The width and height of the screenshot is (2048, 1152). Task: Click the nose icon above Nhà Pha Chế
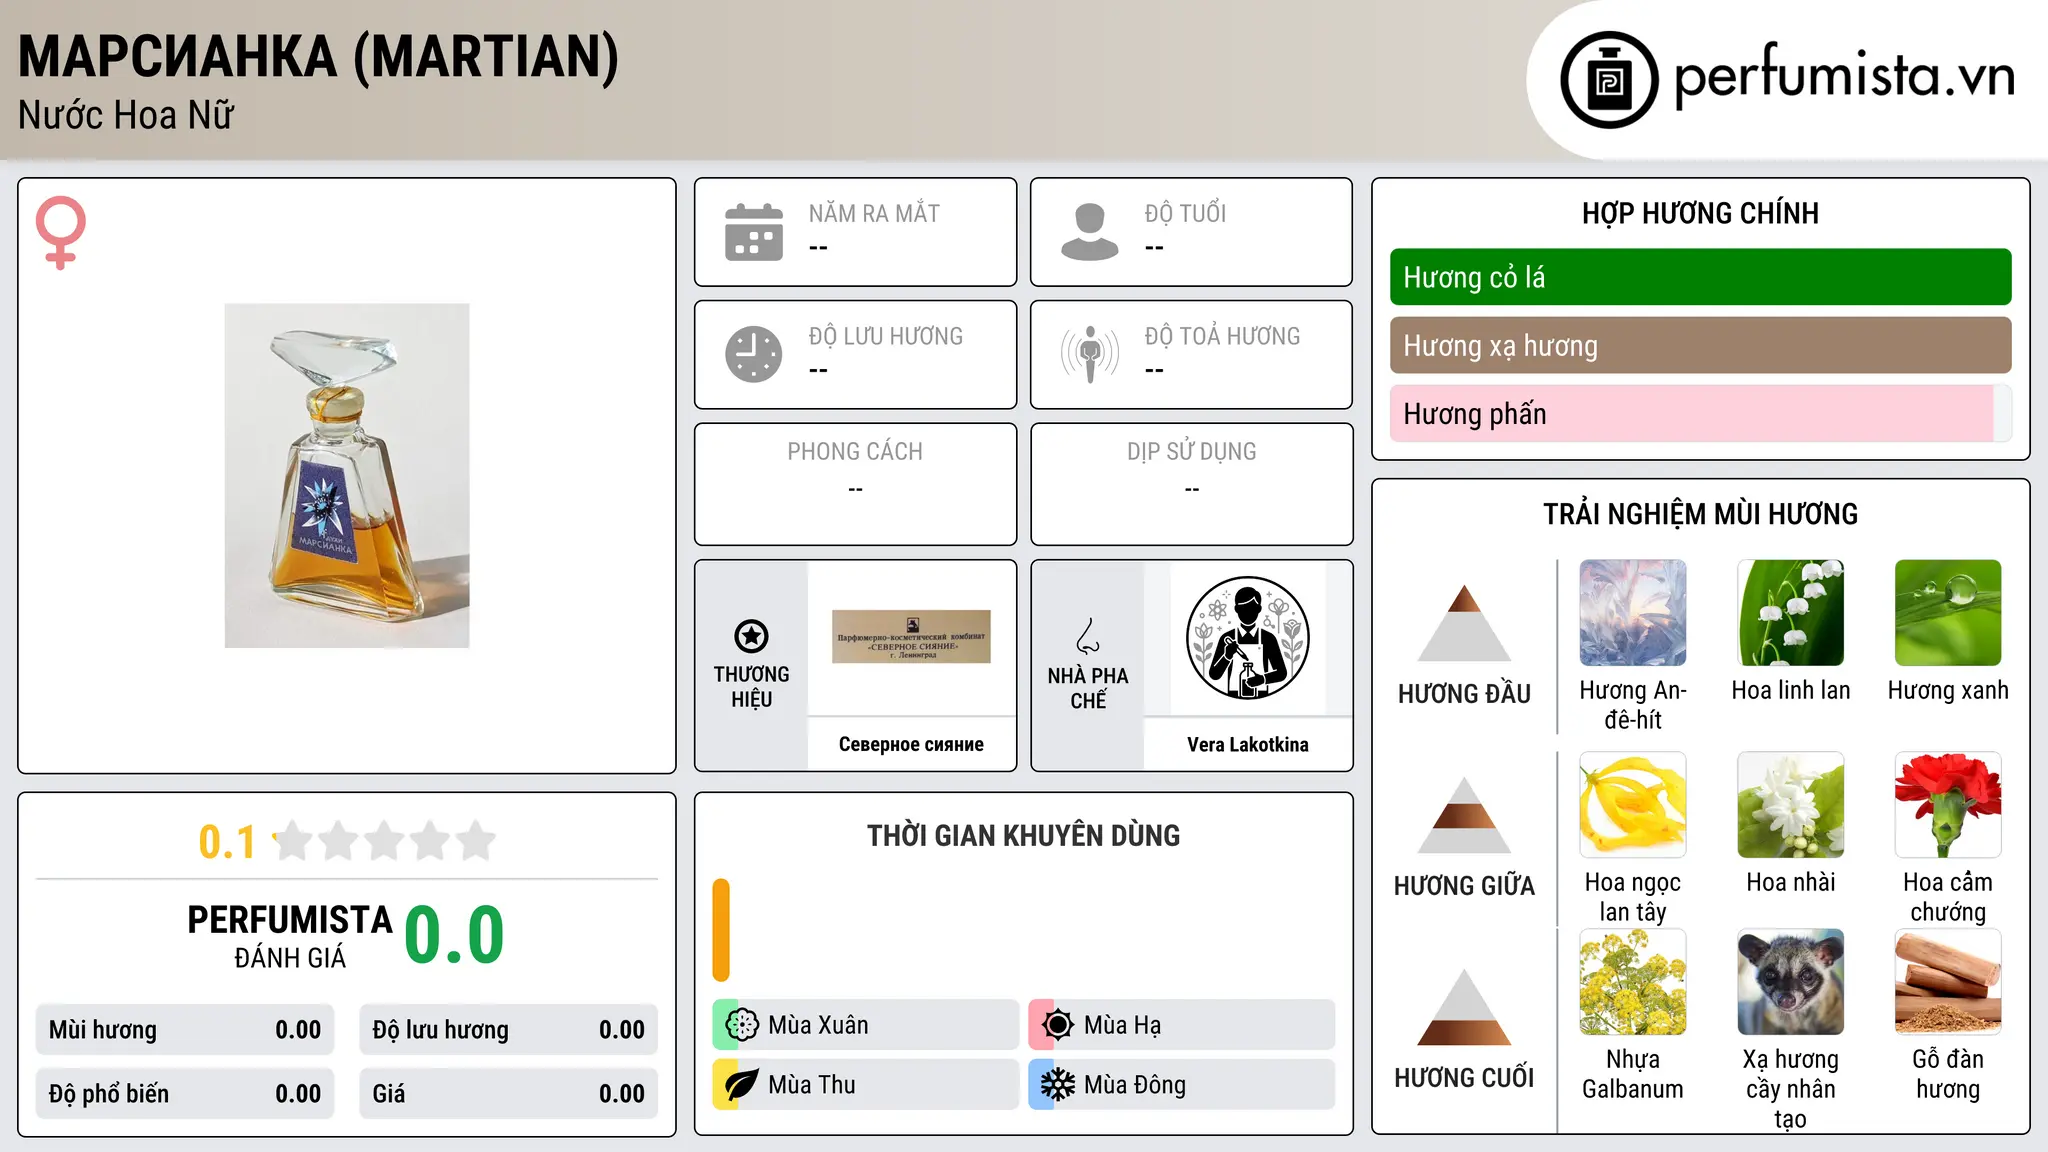click(x=1088, y=636)
